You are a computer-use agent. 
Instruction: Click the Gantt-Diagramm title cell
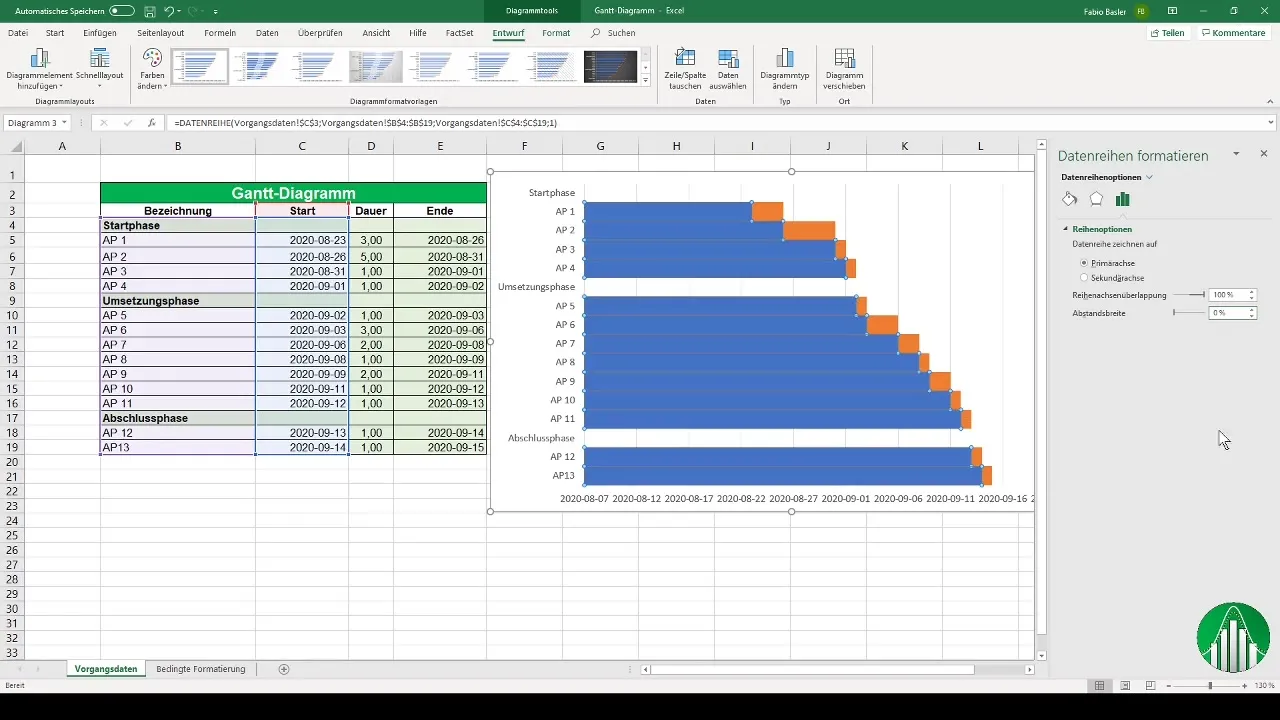click(293, 193)
